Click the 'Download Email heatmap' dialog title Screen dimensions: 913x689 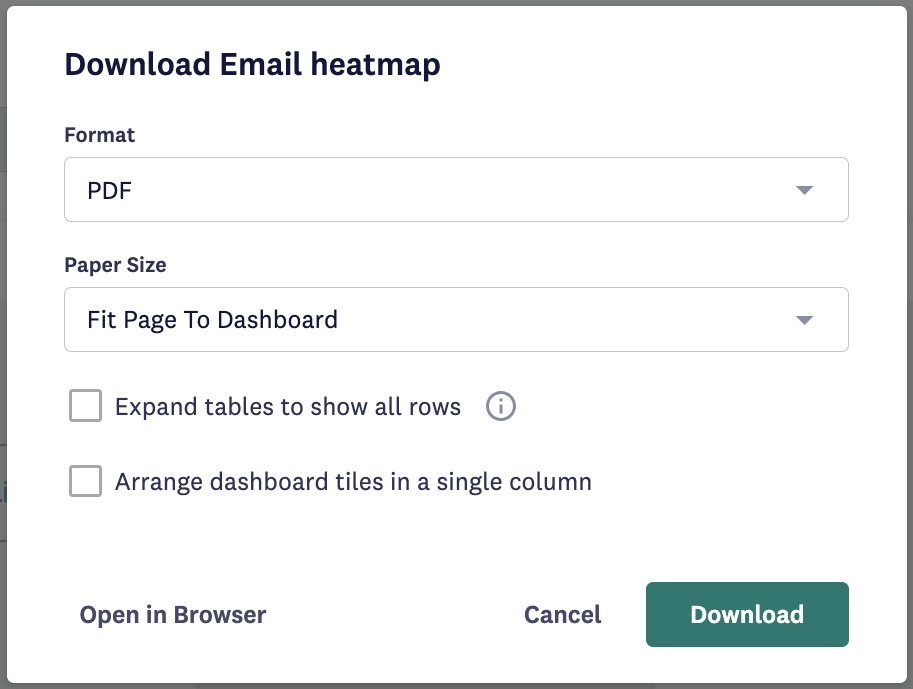click(252, 64)
